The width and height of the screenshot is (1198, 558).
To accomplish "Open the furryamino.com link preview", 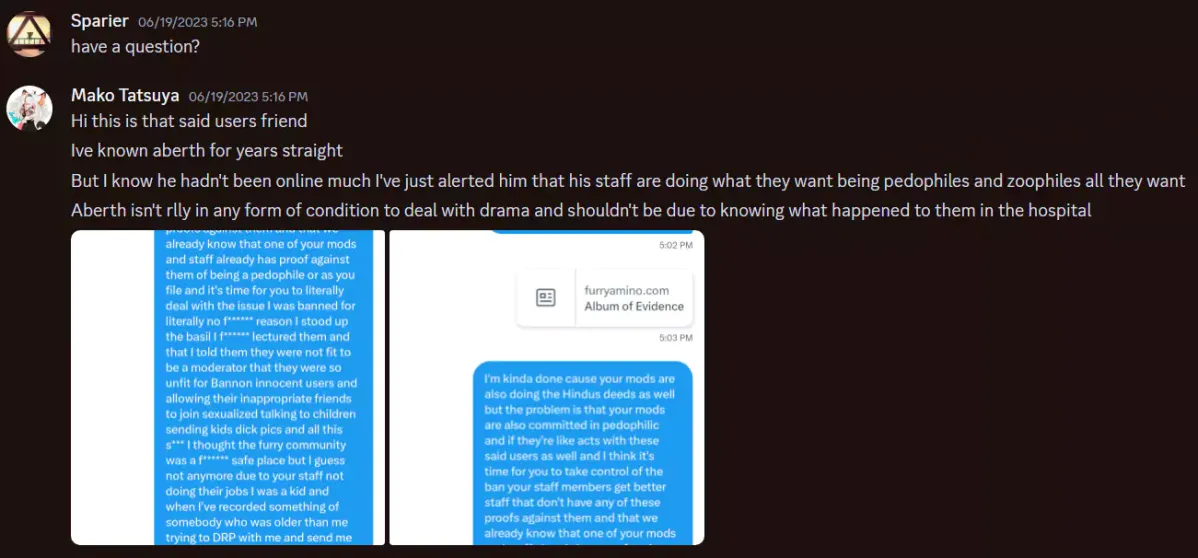I will pos(604,298).
